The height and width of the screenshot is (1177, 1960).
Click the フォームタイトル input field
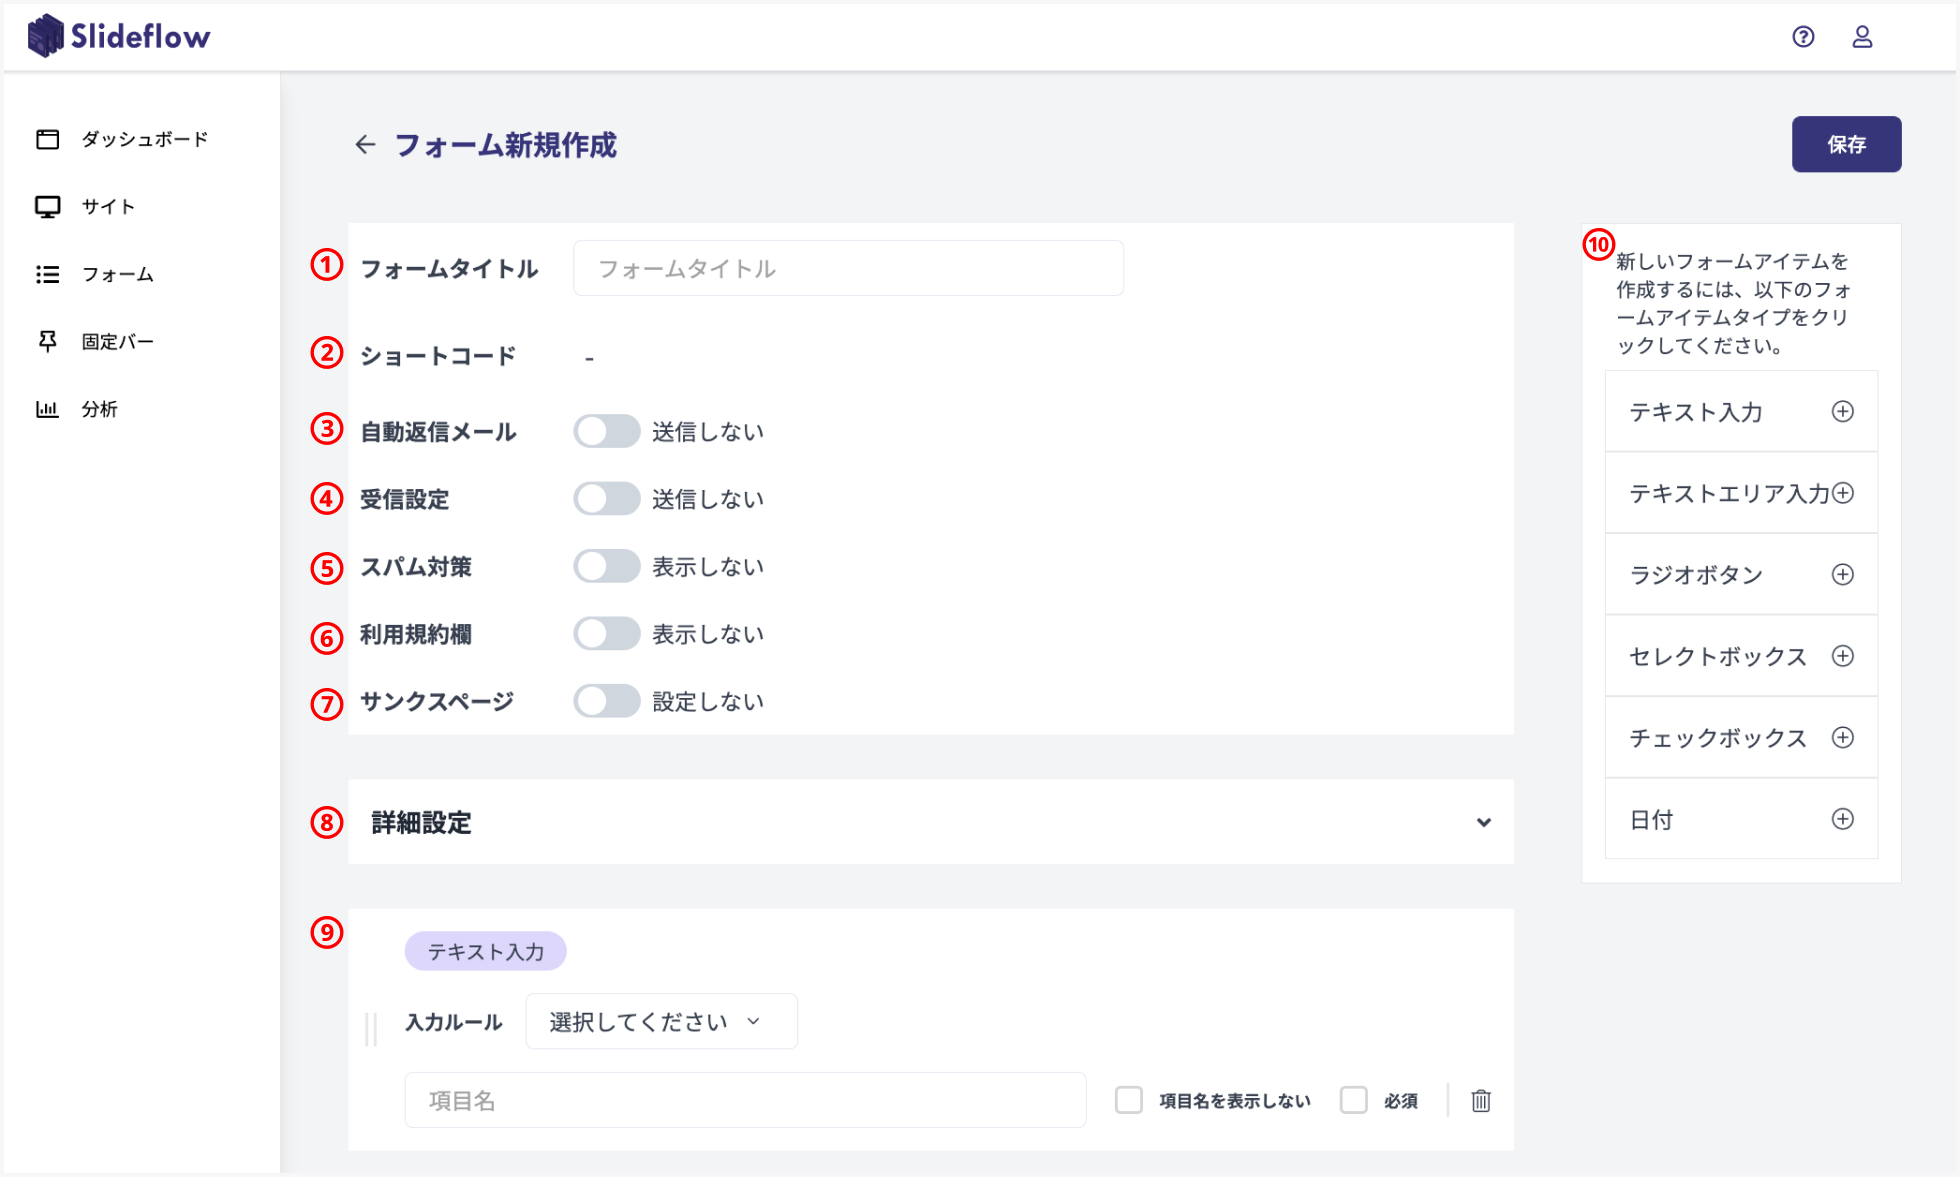pyautogui.click(x=848, y=268)
